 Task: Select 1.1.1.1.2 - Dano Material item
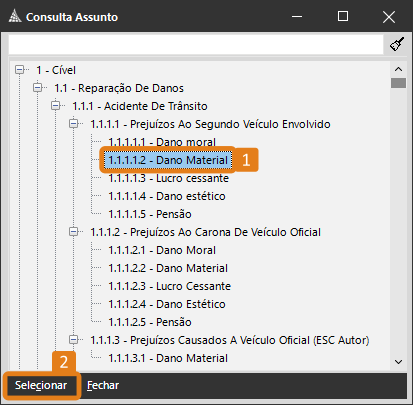(168, 160)
